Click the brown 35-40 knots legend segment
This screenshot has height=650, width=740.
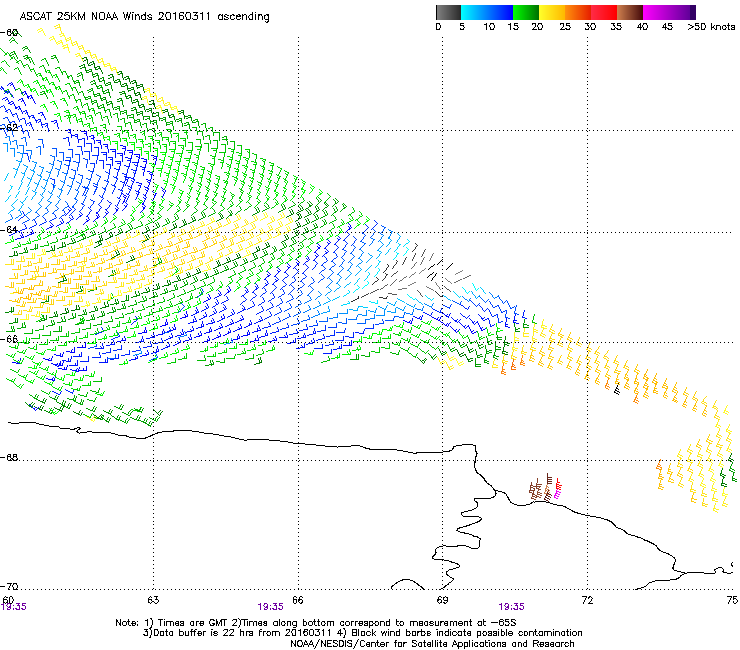point(630,12)
